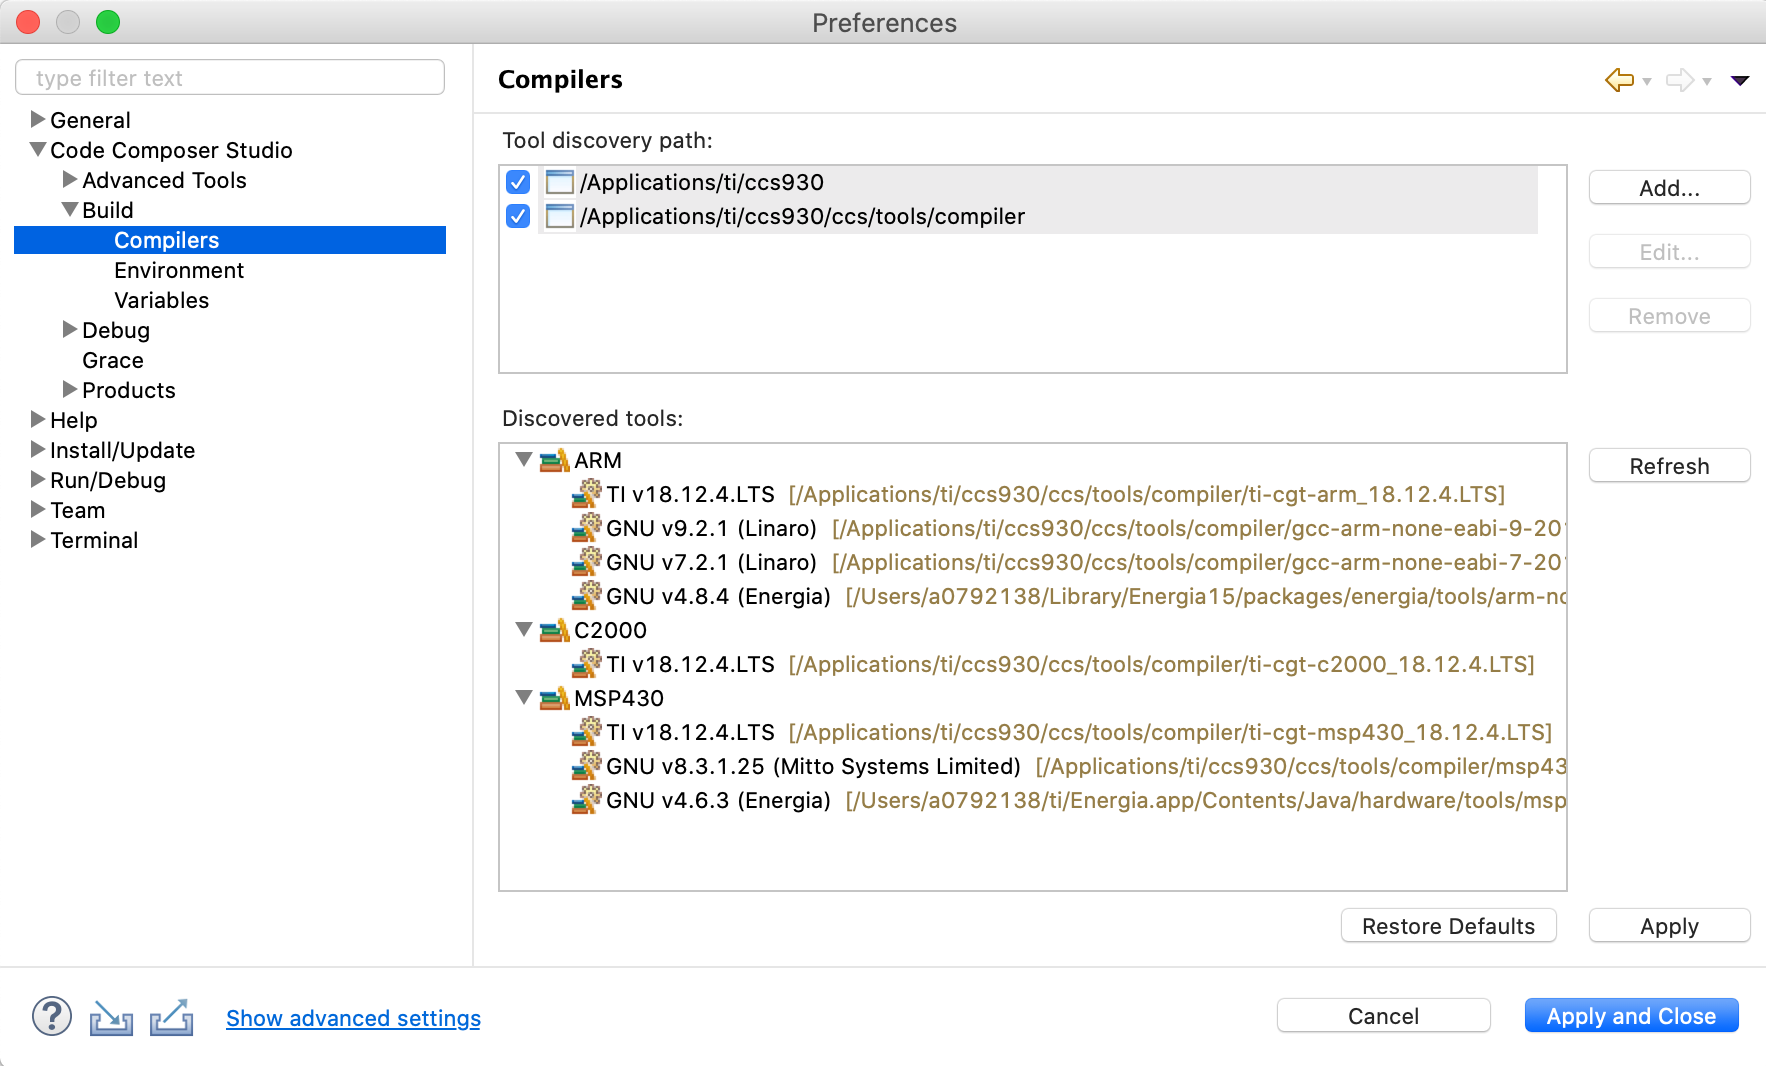Refresh the discovered tools list
Image resolution: width=1766 pixels, height=1066 pixels.
pyautogui.click(x=1669, y=466)
